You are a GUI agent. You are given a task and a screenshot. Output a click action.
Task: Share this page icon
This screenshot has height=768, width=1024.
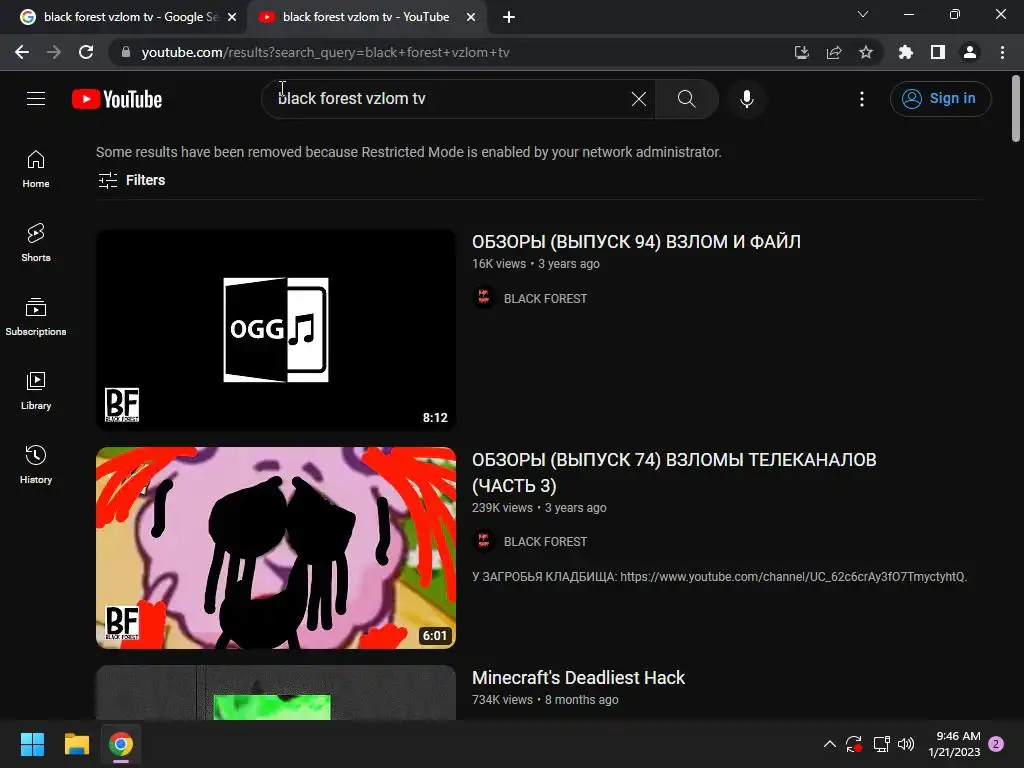click(x=833, y=52)
